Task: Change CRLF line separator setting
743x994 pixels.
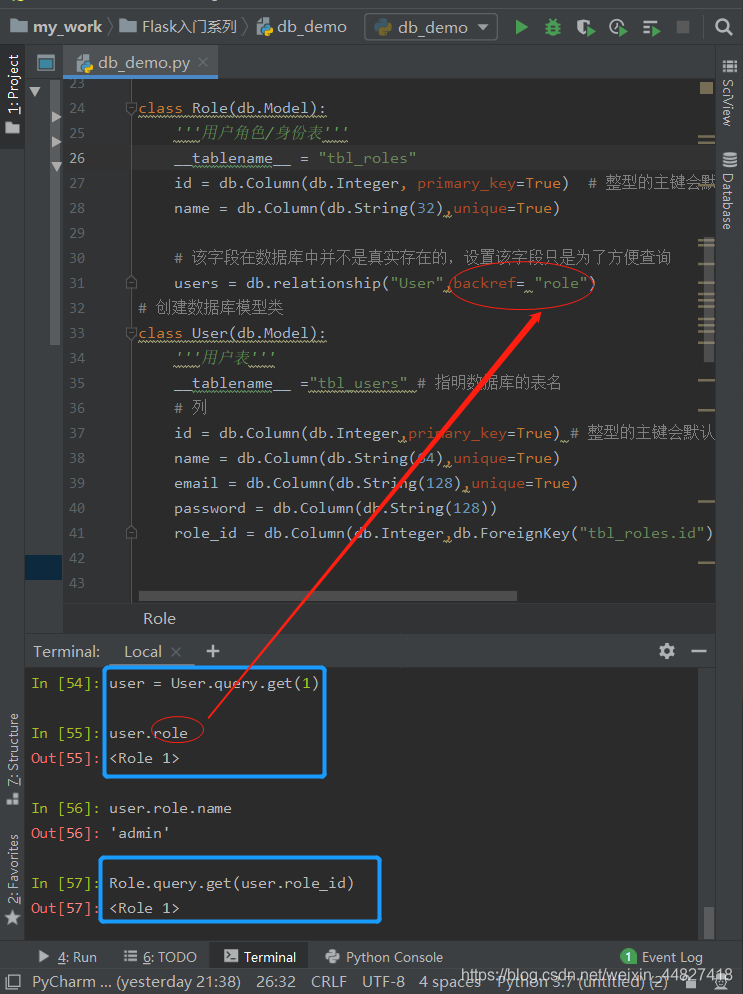Action: (x=328, y=981)
